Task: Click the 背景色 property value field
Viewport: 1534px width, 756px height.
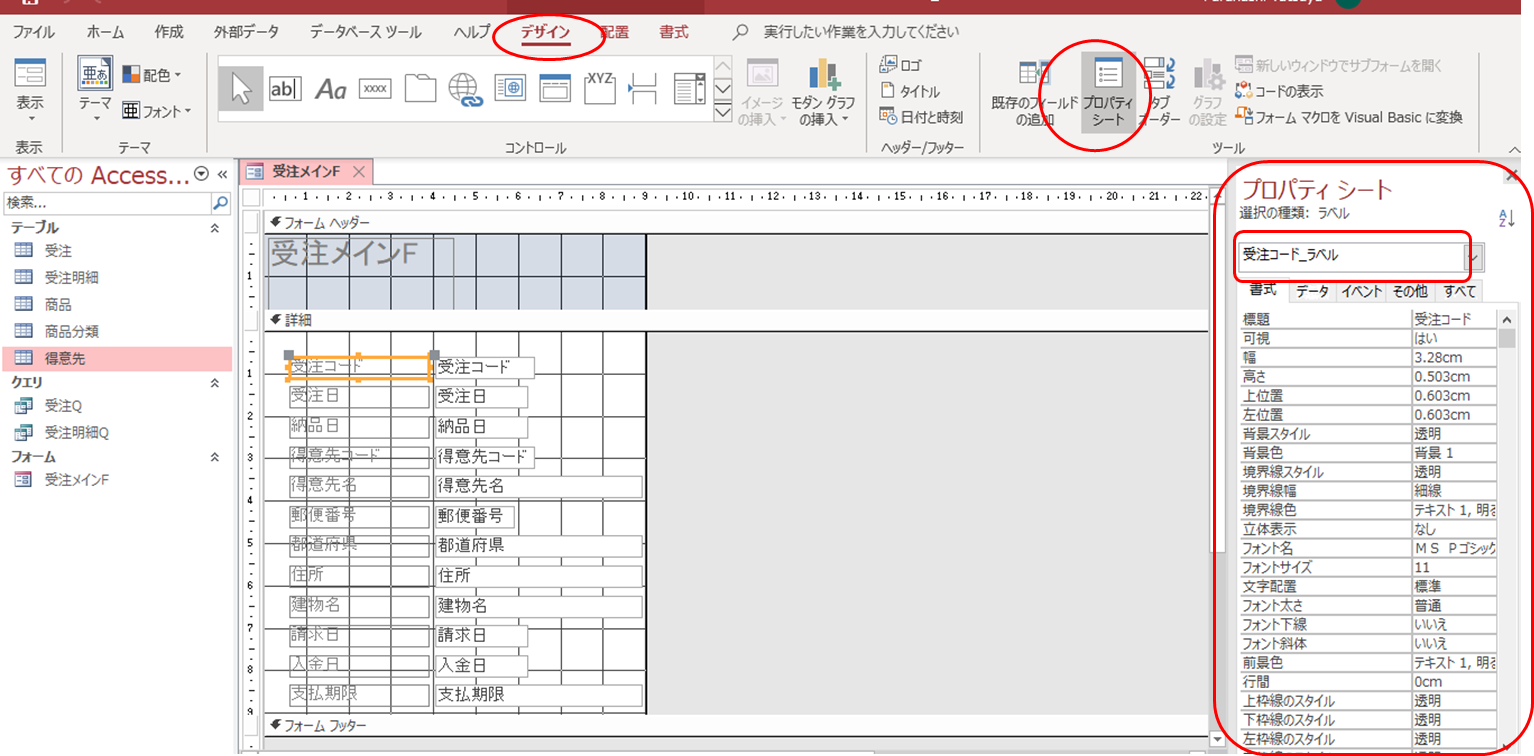Action: click(1454, 453)
